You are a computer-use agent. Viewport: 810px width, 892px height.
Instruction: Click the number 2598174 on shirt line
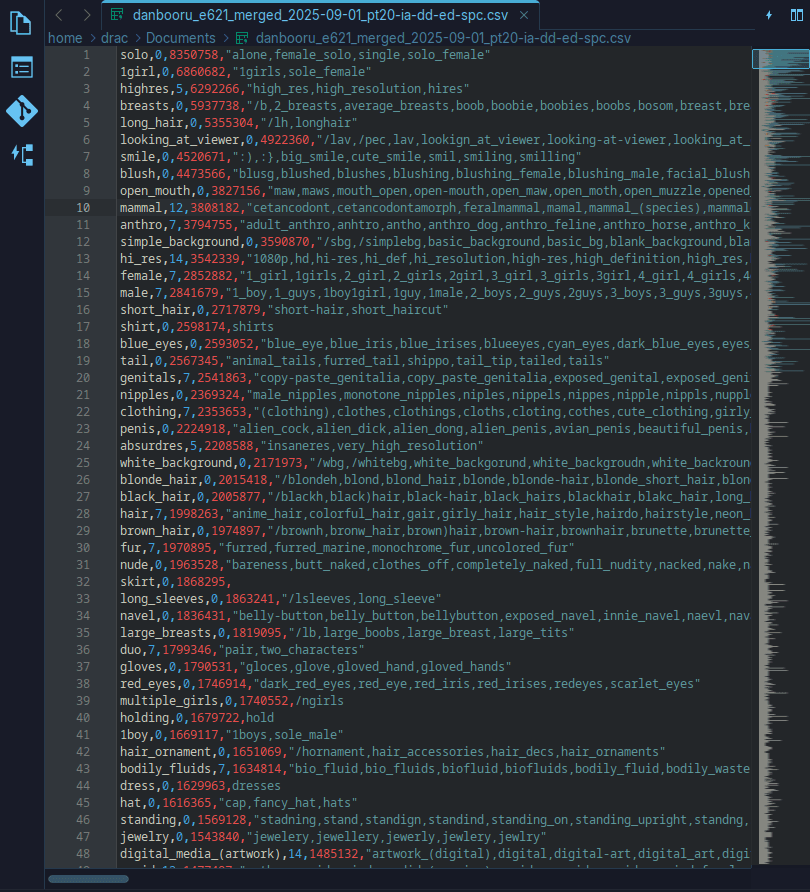[200, 327]
